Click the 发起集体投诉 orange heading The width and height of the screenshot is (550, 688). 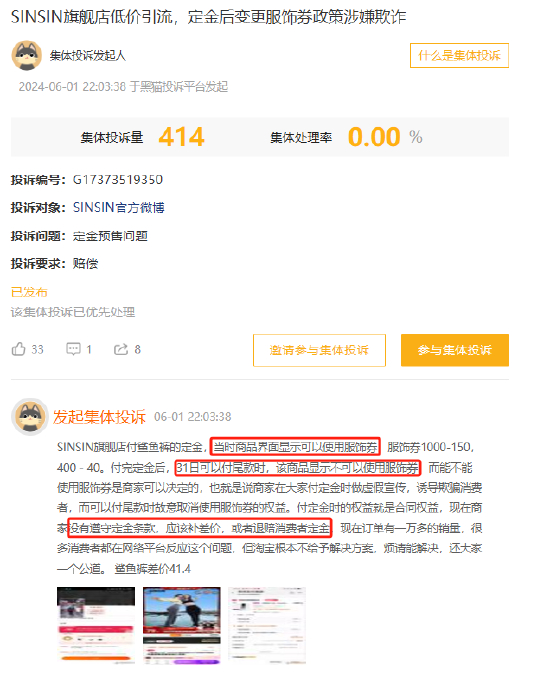tap(99, 417)
